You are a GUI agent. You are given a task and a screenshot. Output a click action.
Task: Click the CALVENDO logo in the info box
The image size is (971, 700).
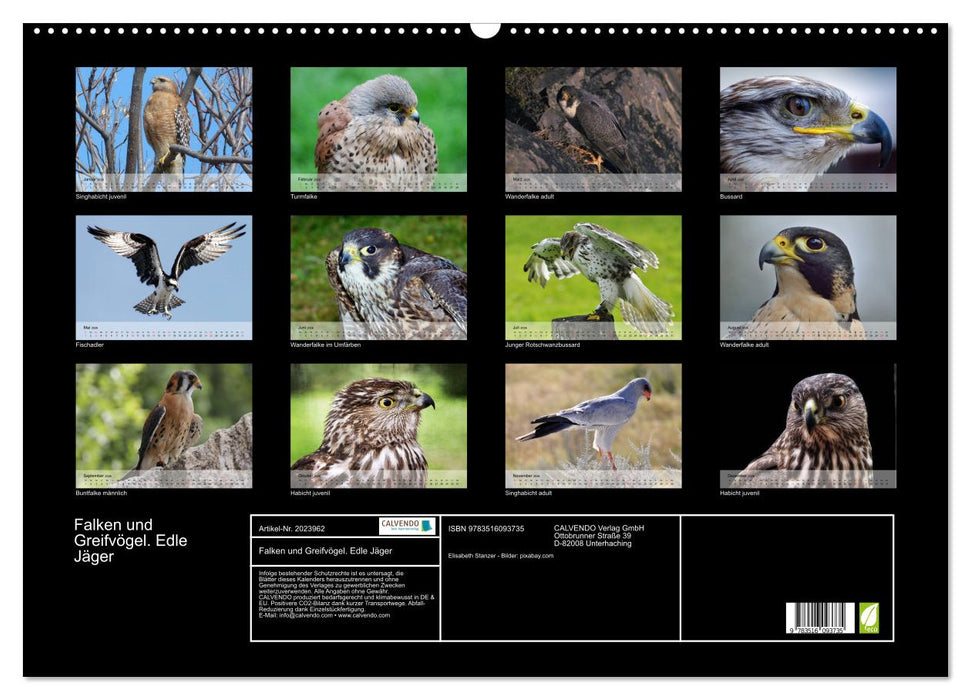[407, 526]
